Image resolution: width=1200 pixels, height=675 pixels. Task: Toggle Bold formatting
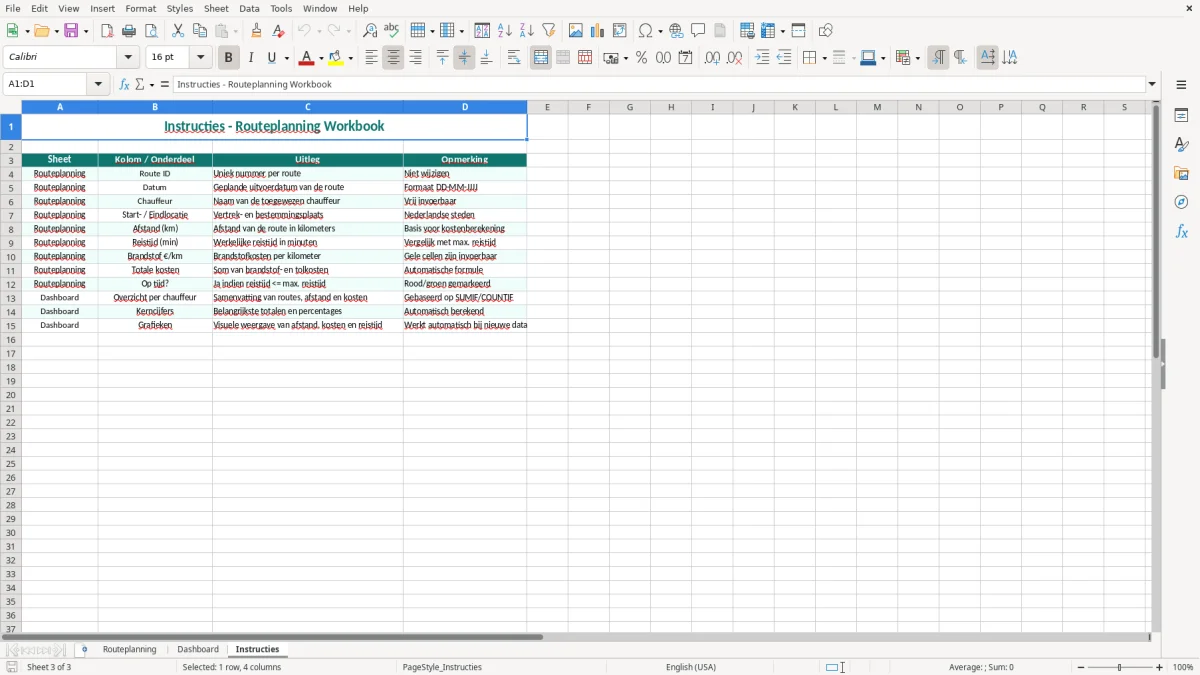(229, 58)
